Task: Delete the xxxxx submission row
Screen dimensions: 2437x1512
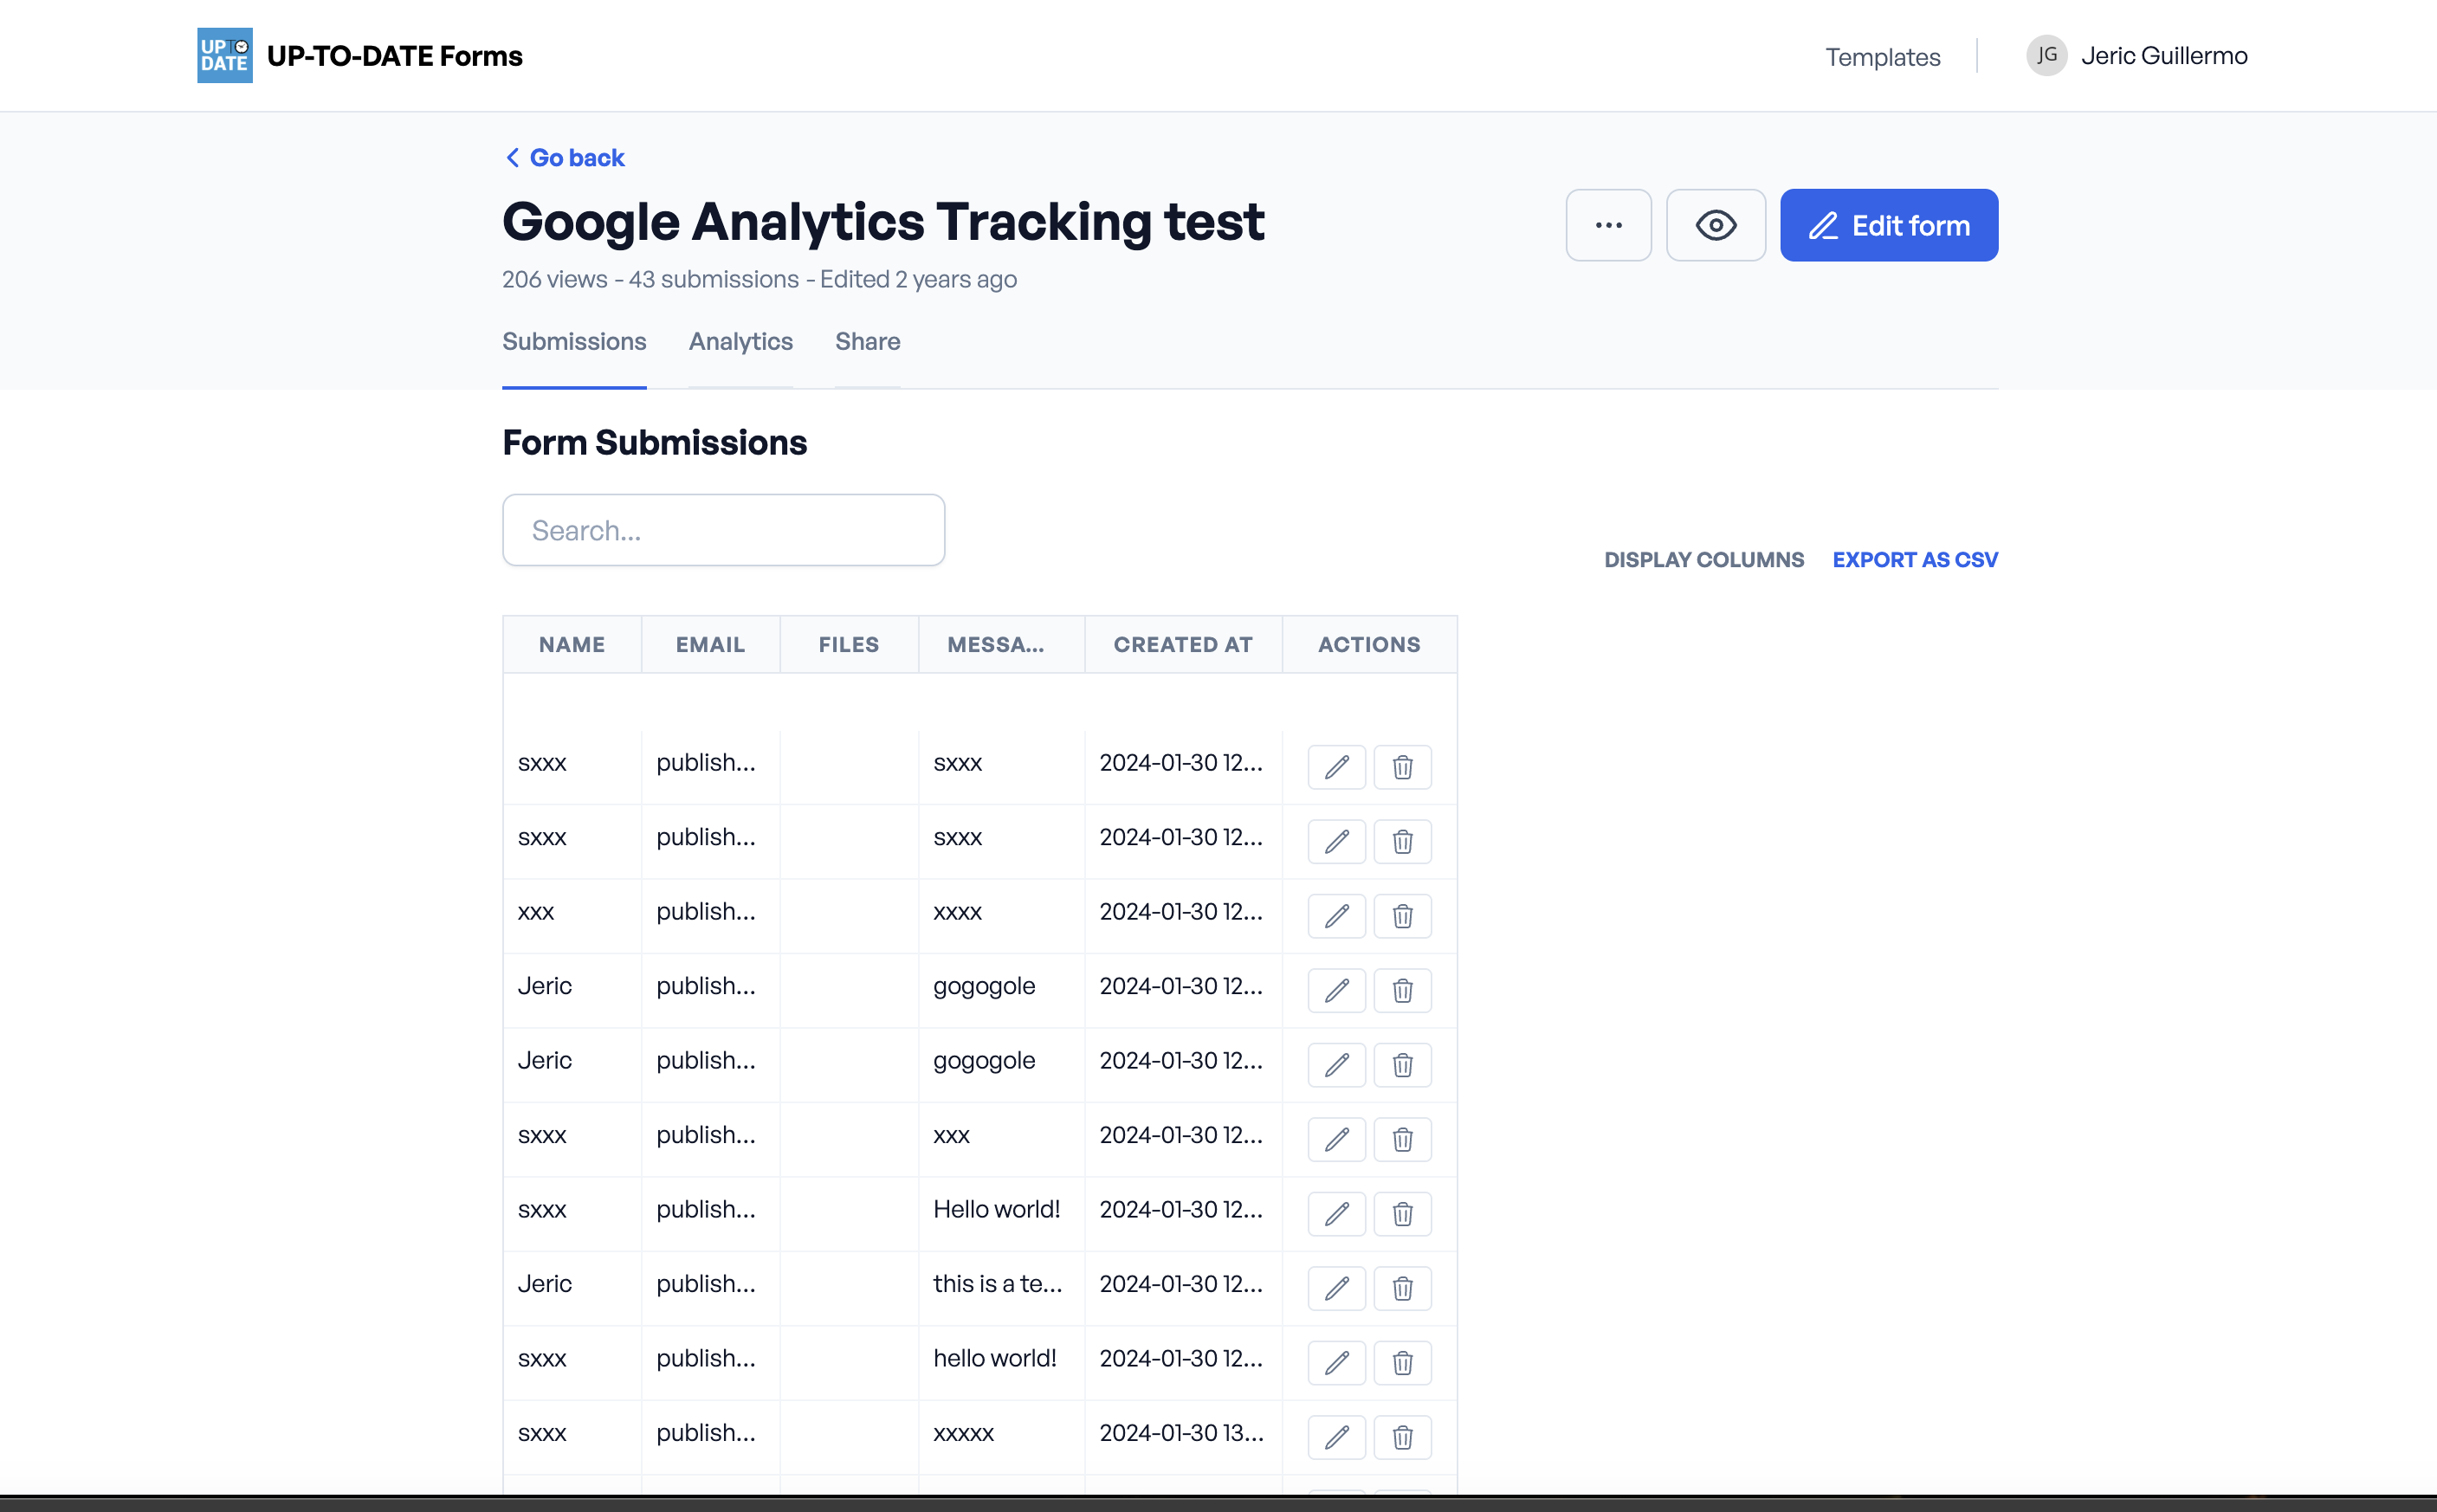Action: [1402, 1437]
